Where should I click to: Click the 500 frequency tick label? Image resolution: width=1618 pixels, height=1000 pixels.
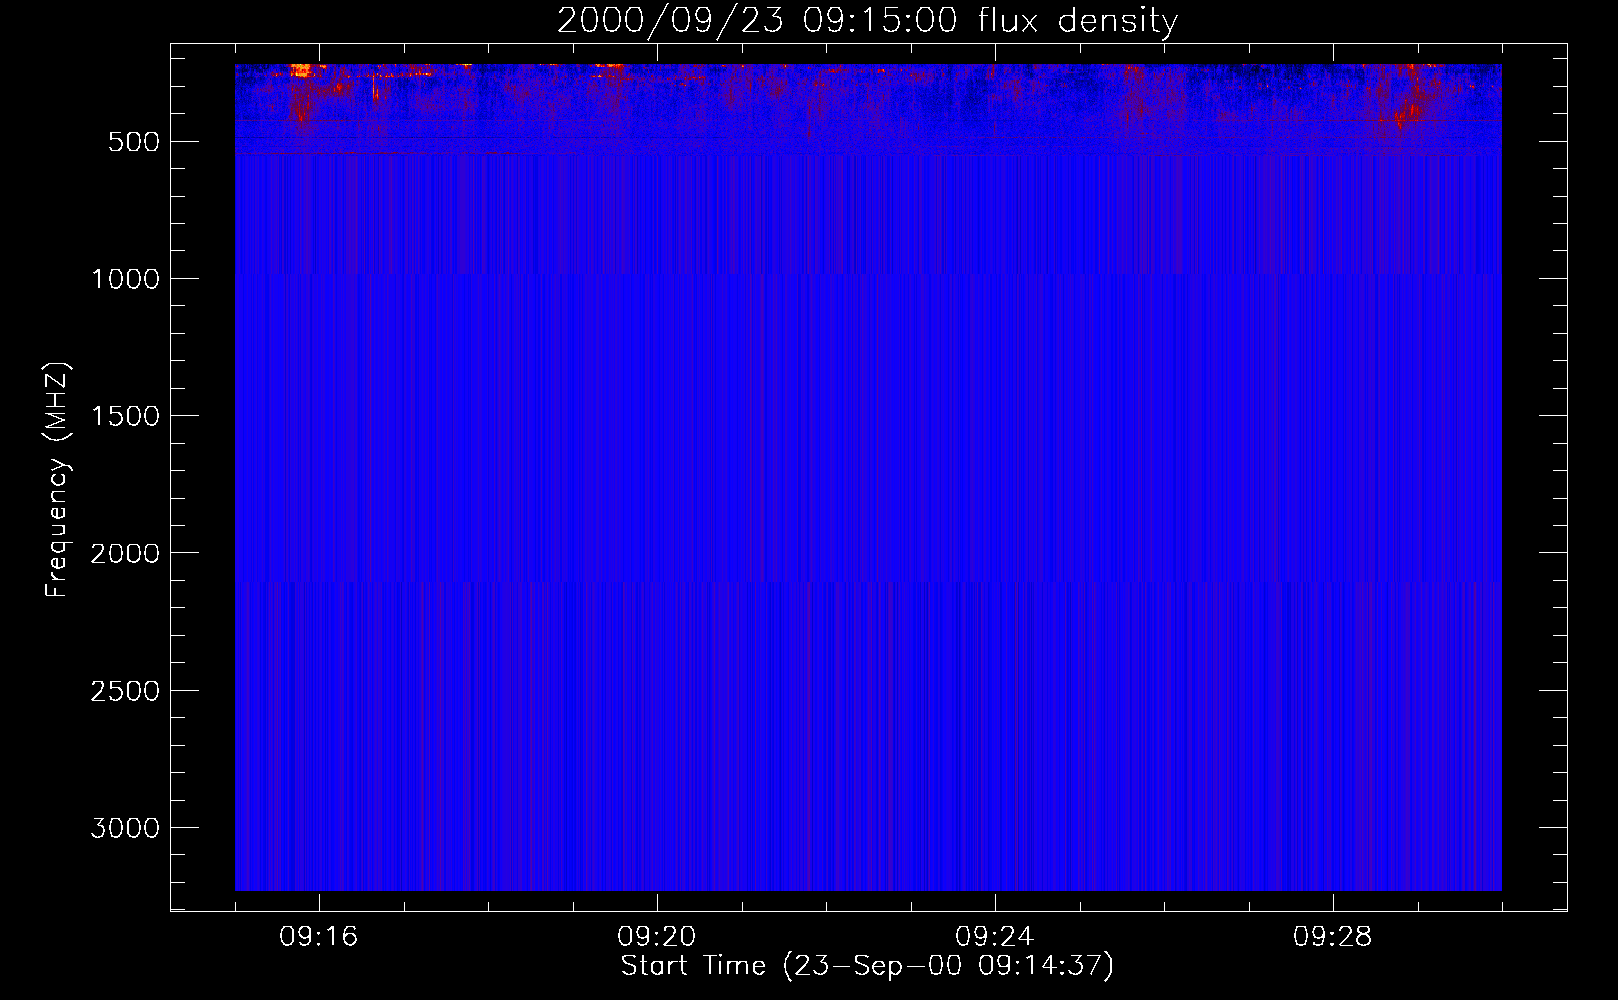pos(134,142)
